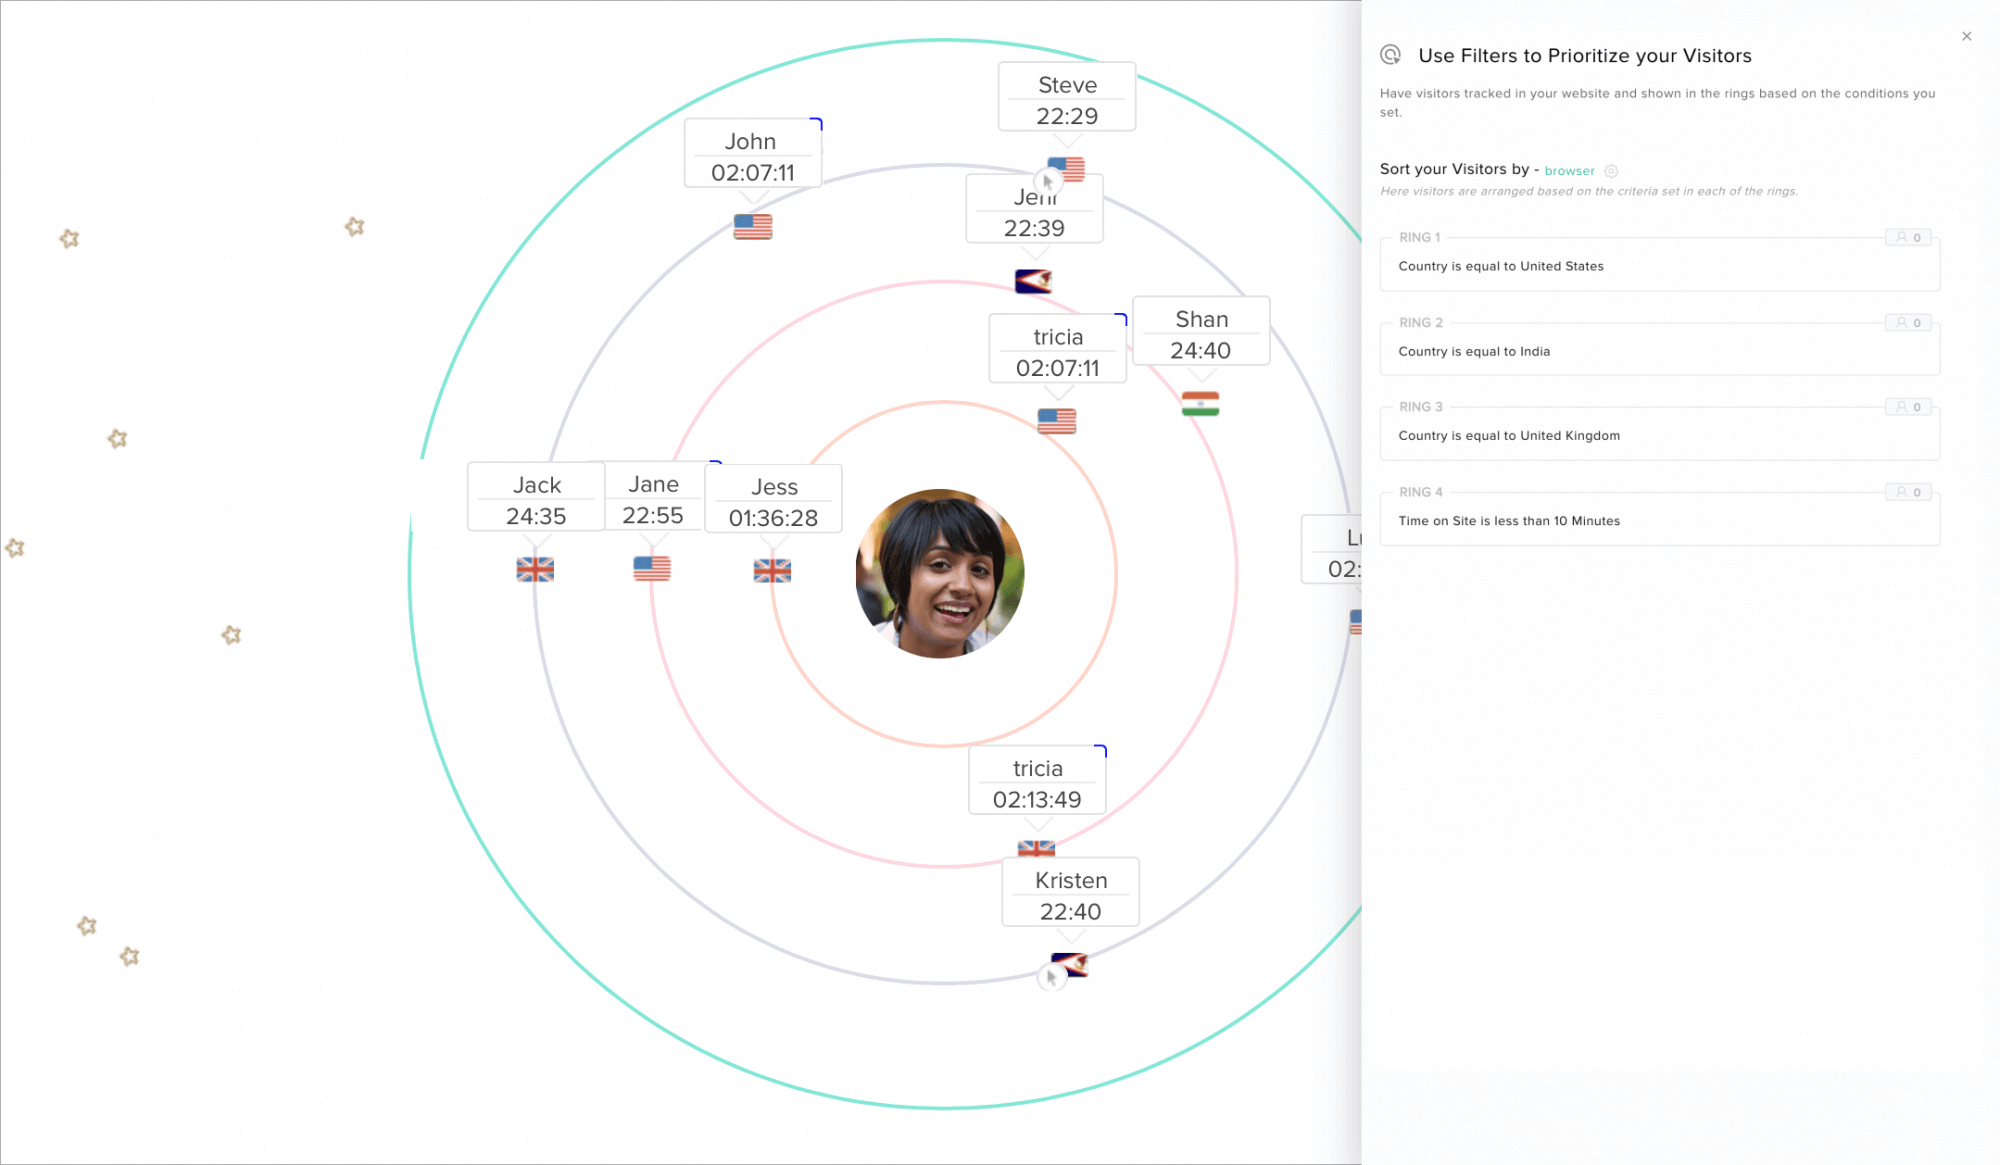
Task: Click the operator avatar photo in center
Action: 940,573
